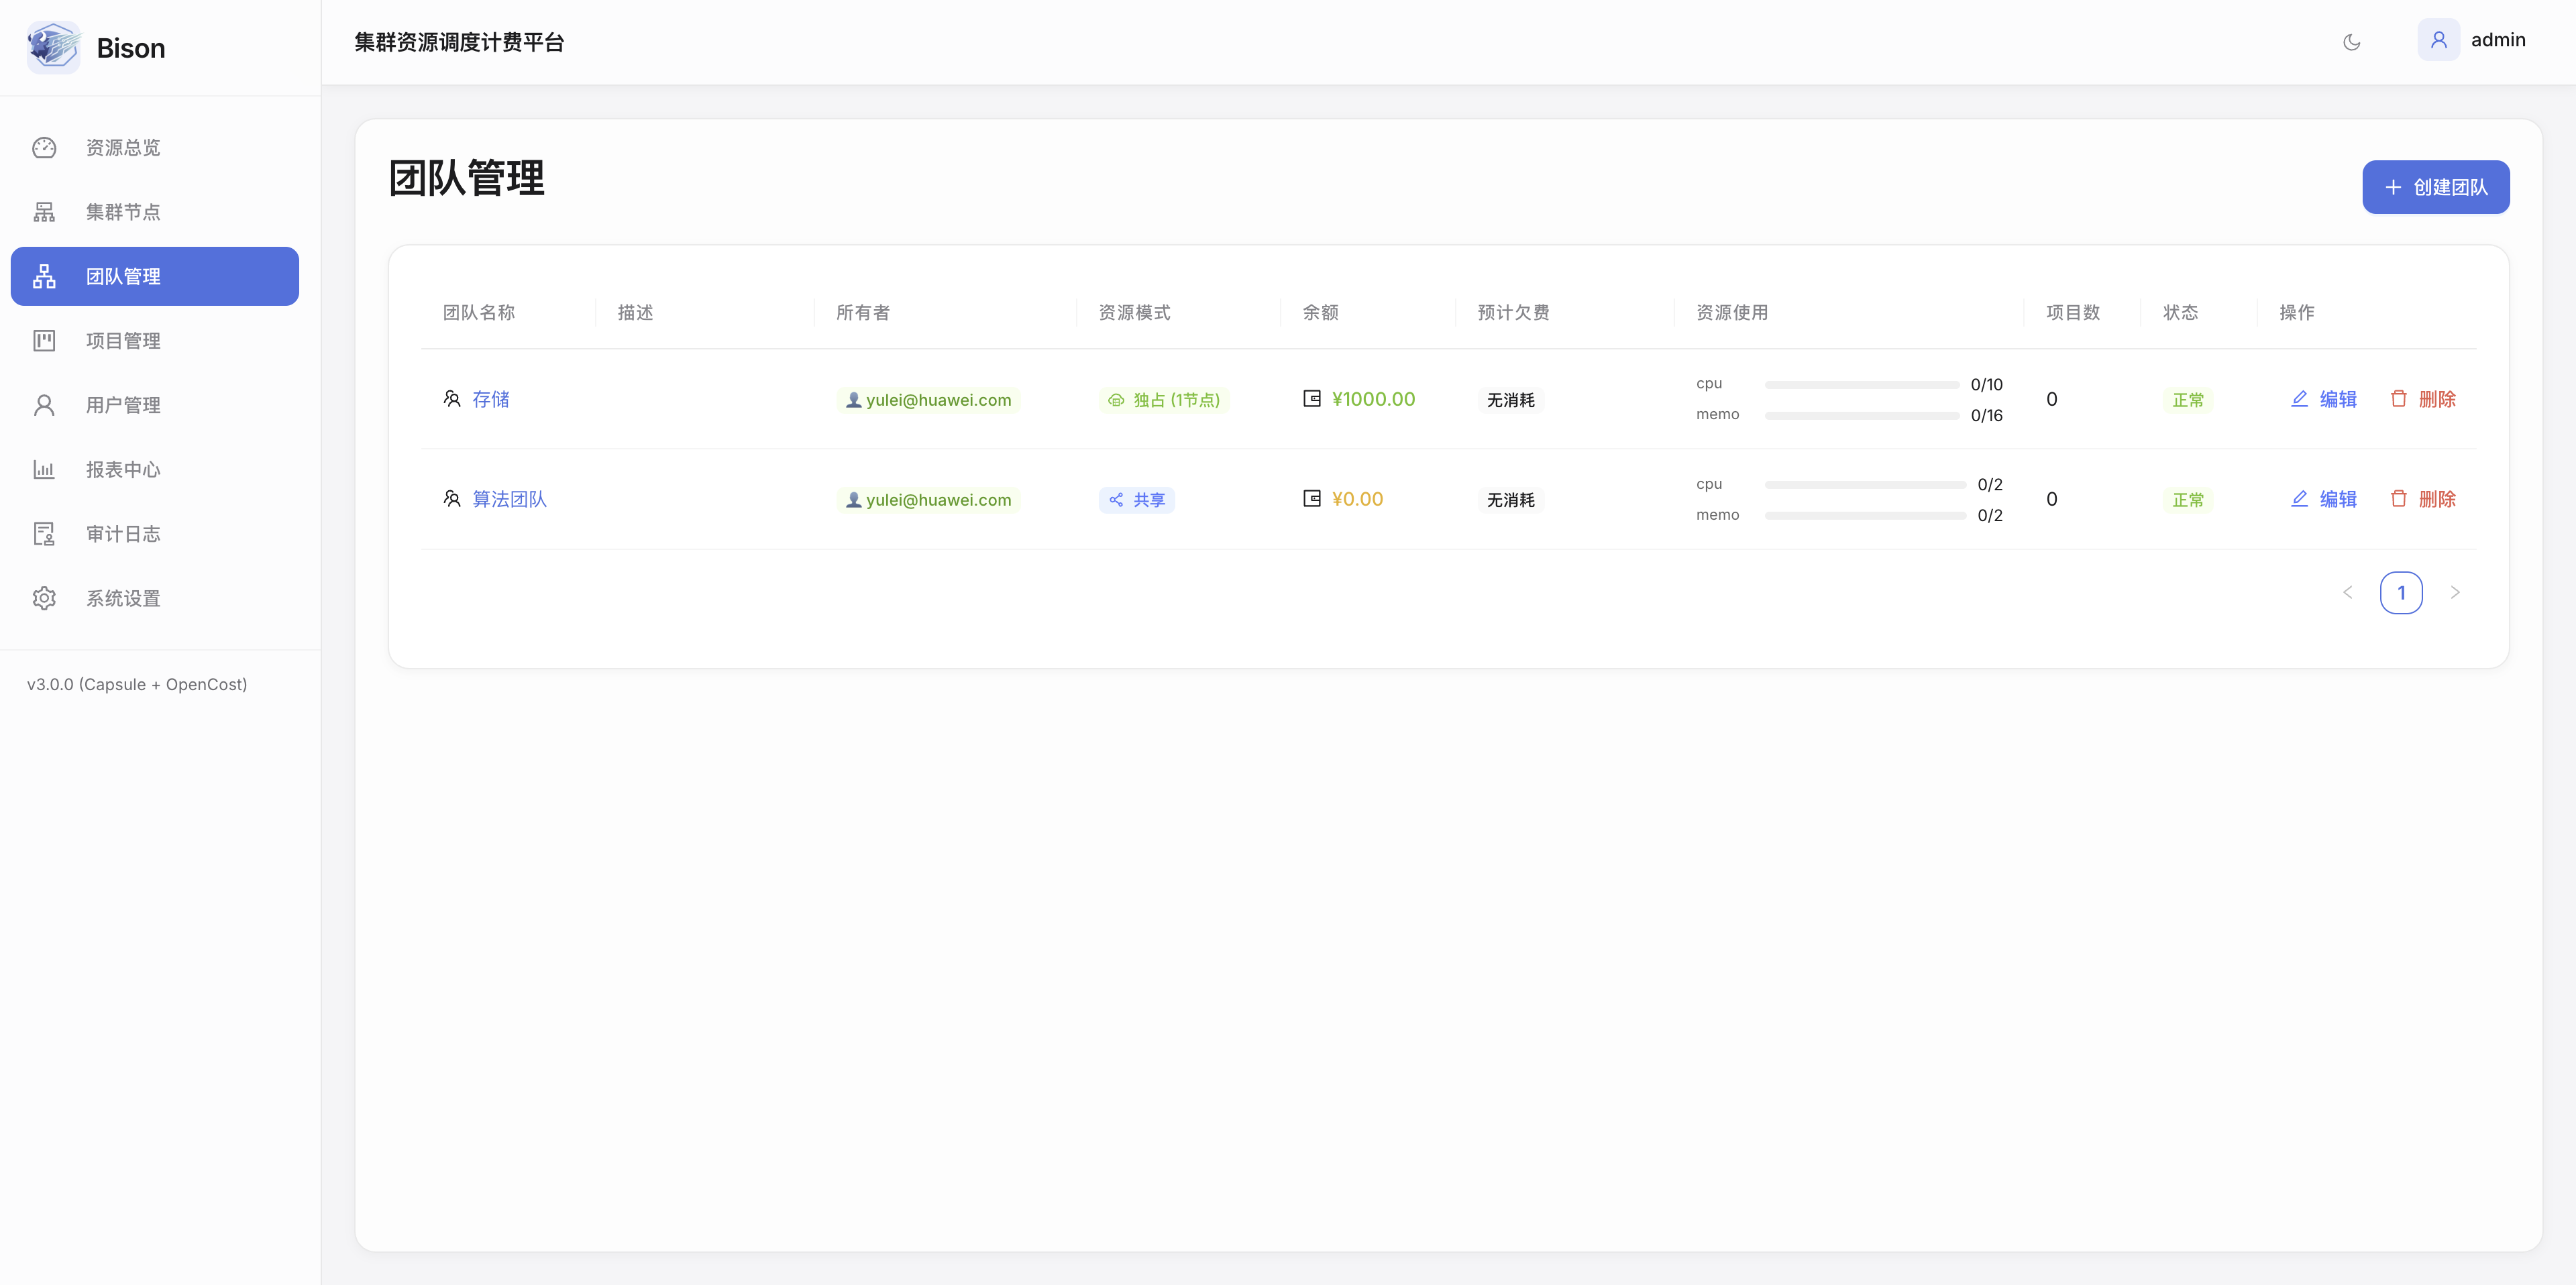The width and height of the screenshot is (2576, 1285).
Task: Open 项目管理 from sidebar
Action: 122,341
